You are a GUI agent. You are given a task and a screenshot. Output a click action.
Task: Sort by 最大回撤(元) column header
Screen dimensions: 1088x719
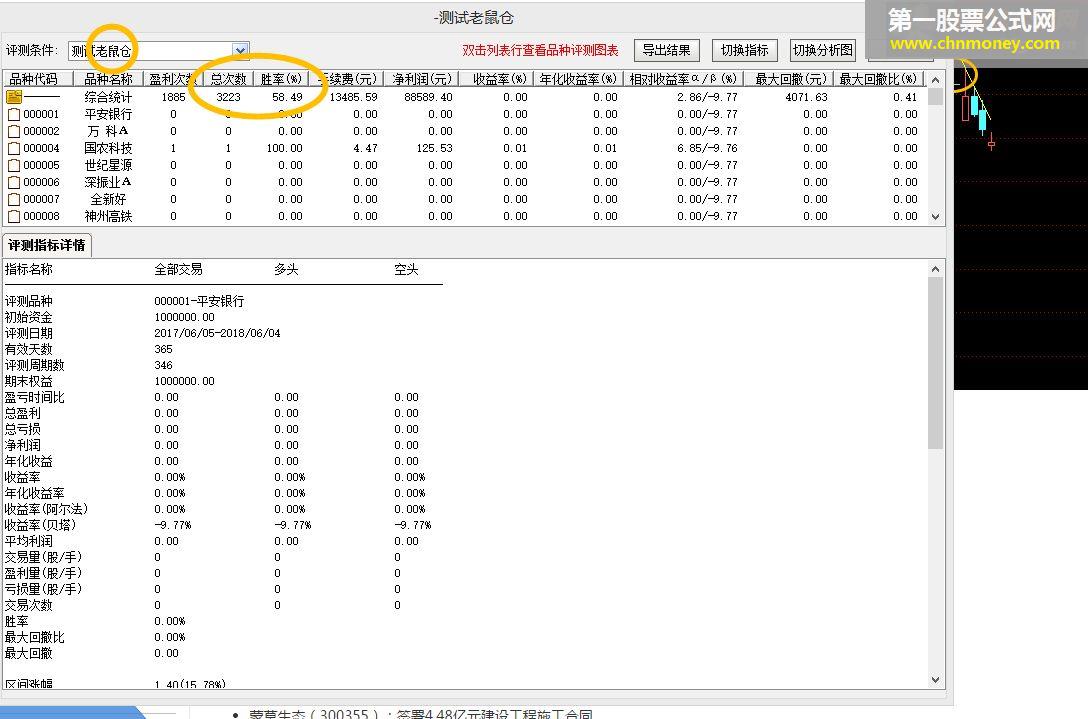[791, 79]
